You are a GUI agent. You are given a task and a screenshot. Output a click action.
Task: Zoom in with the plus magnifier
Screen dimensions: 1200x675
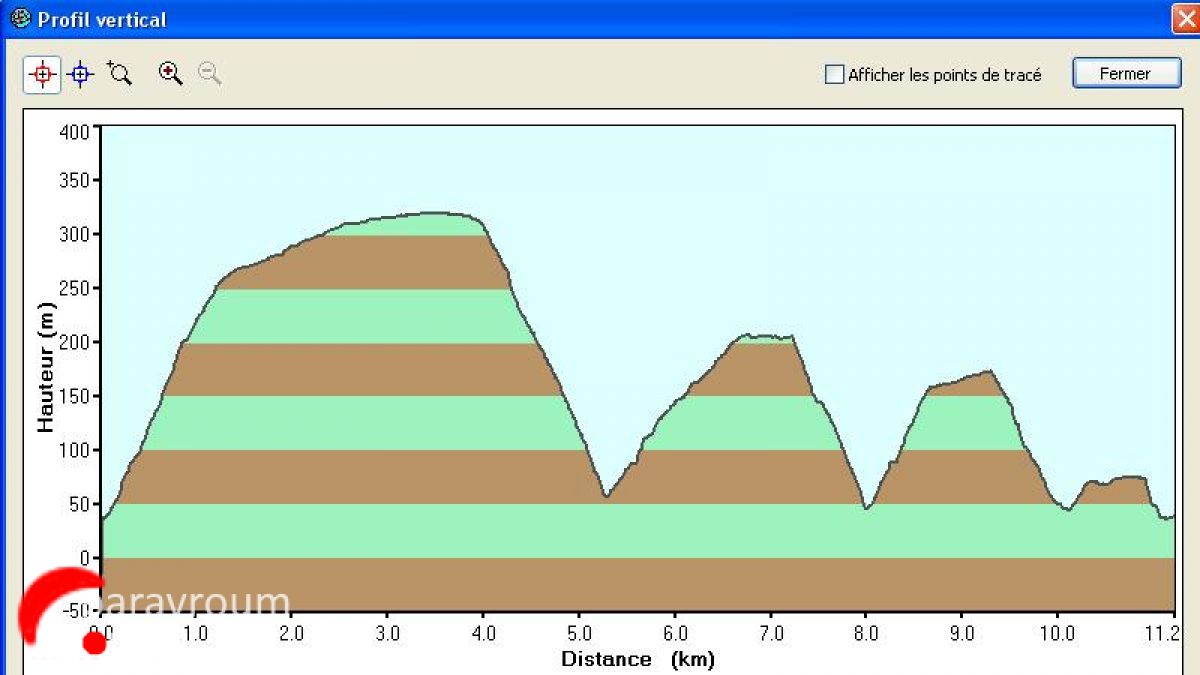click(171, 73)
